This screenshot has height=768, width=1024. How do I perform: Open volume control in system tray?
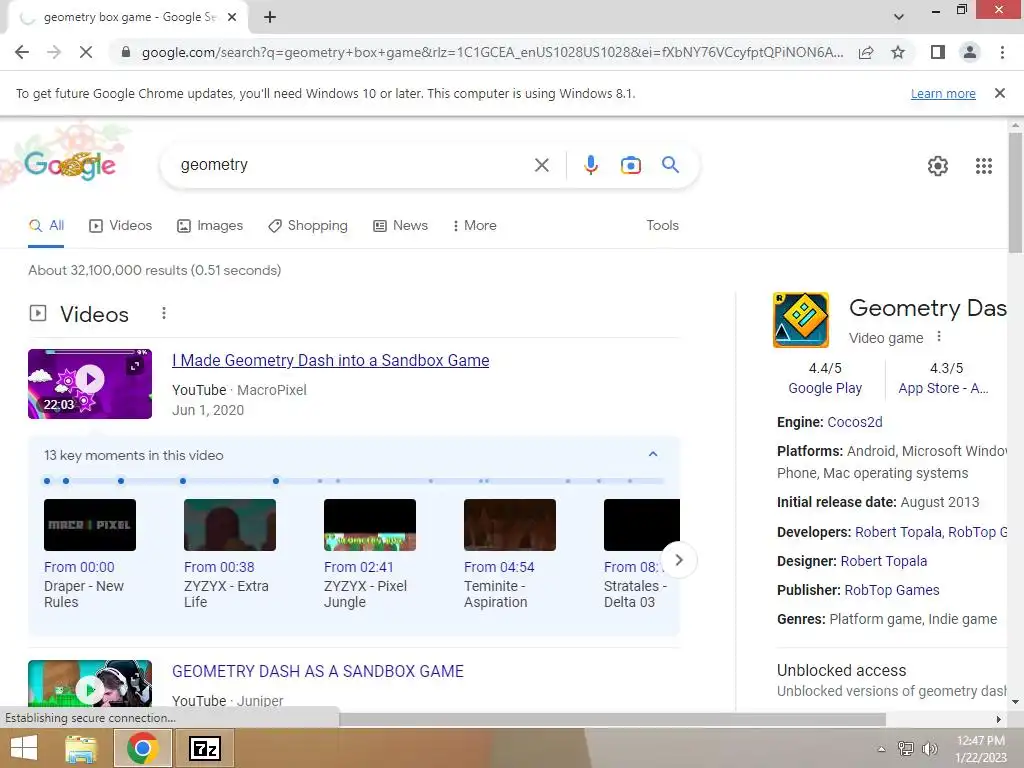coord(929,749)
